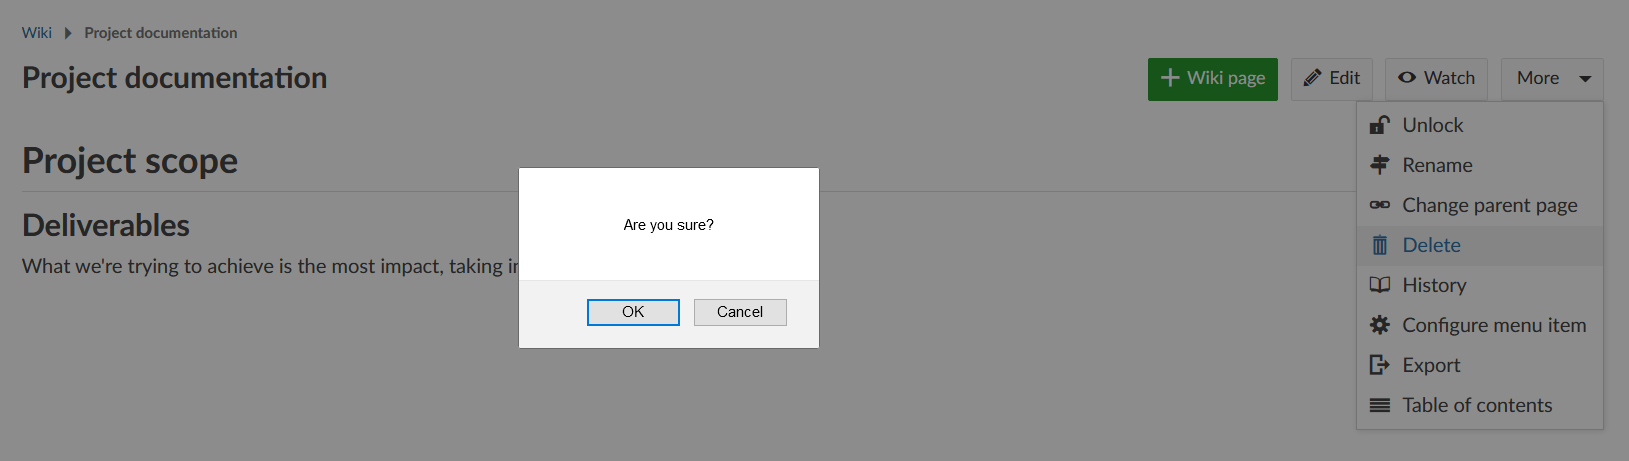
Task: Select History in the More menu
Action: click(x=1434, y=285)
